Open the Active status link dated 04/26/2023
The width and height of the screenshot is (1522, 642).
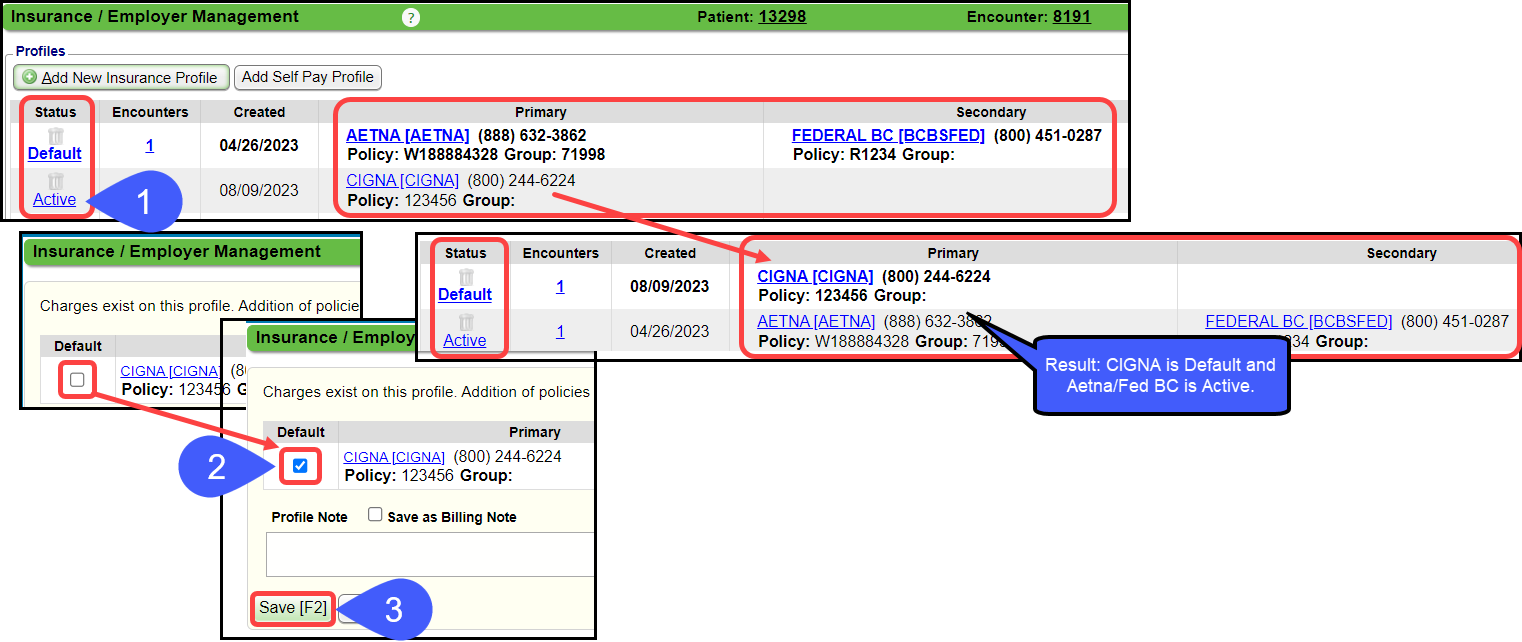tap(465, 341)
